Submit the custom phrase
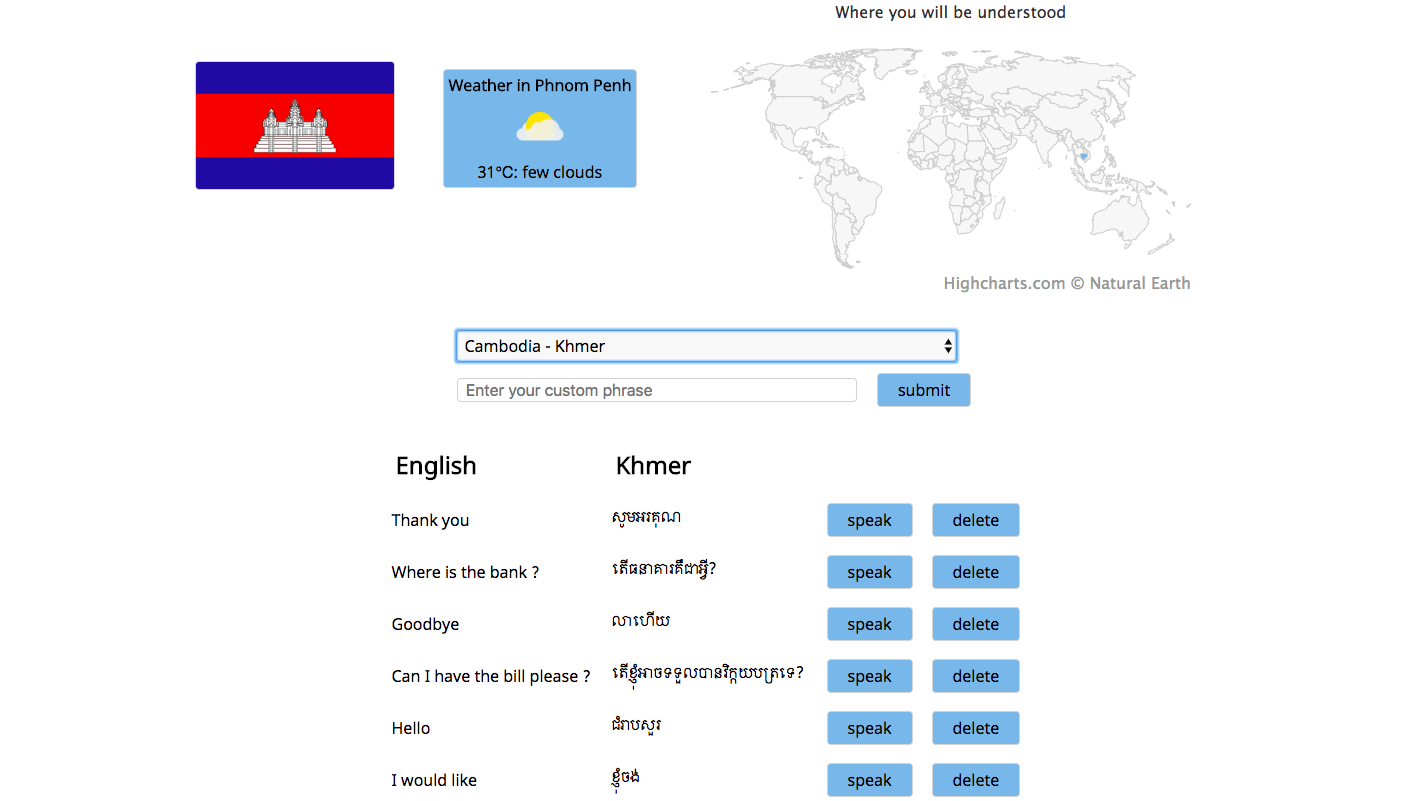1407x801 pixels. point(923,390)
